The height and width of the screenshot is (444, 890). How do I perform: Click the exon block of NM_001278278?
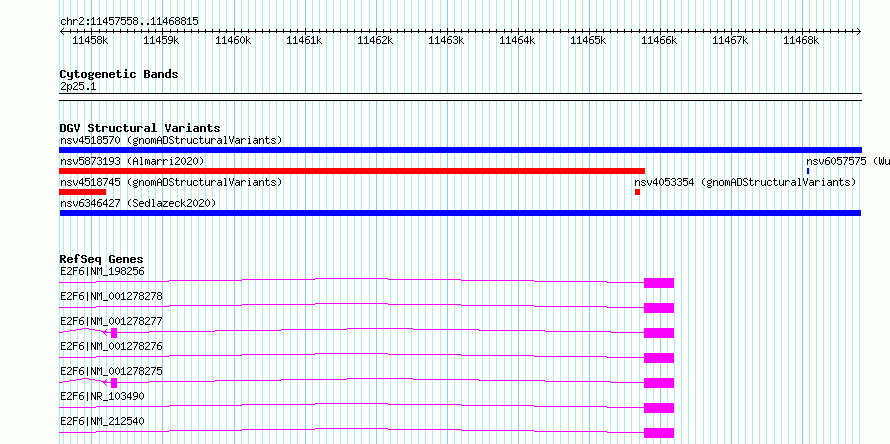659,308
